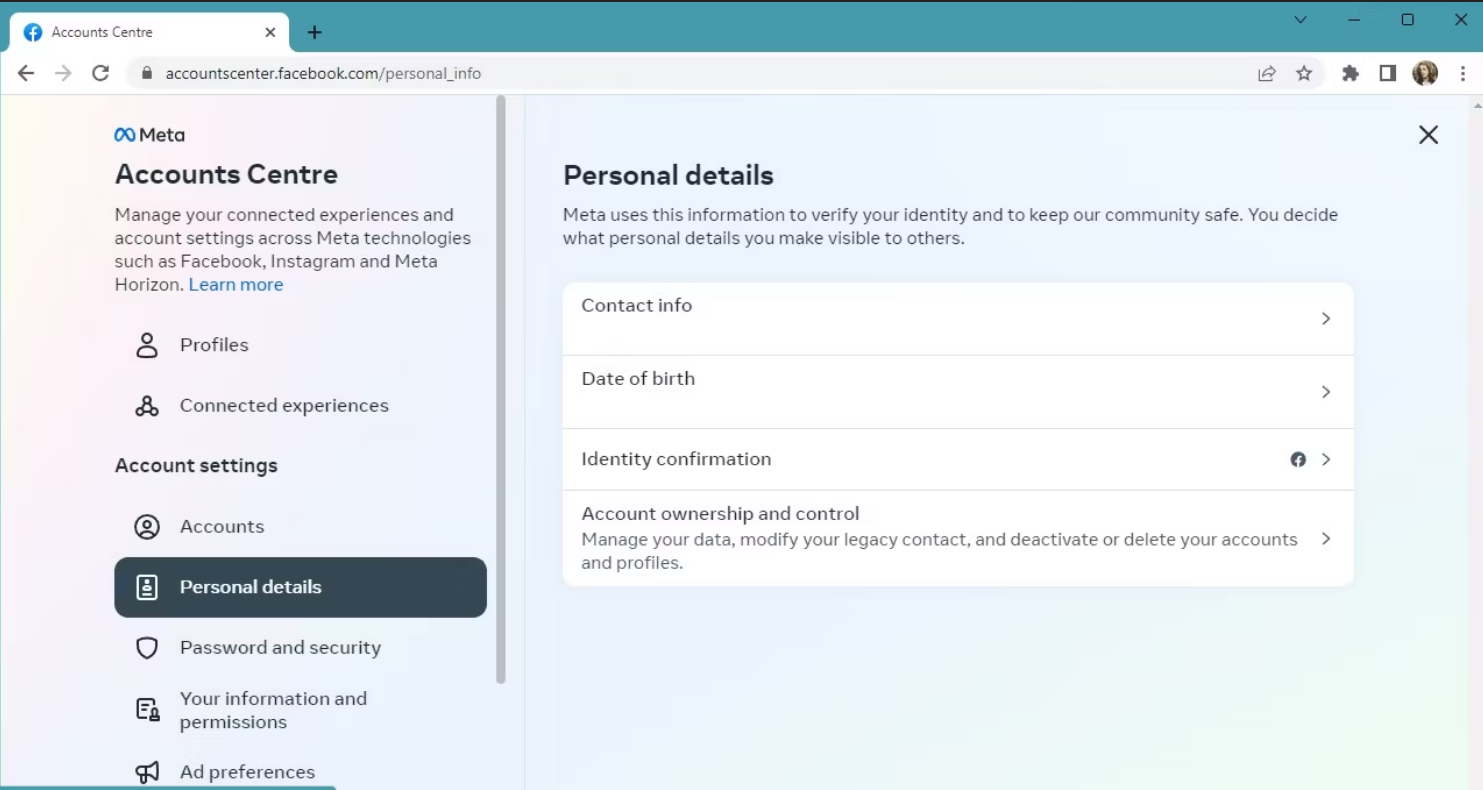The image size is (1483, 790).
Task: Click the site padlock icon
Action: (147, 73)
